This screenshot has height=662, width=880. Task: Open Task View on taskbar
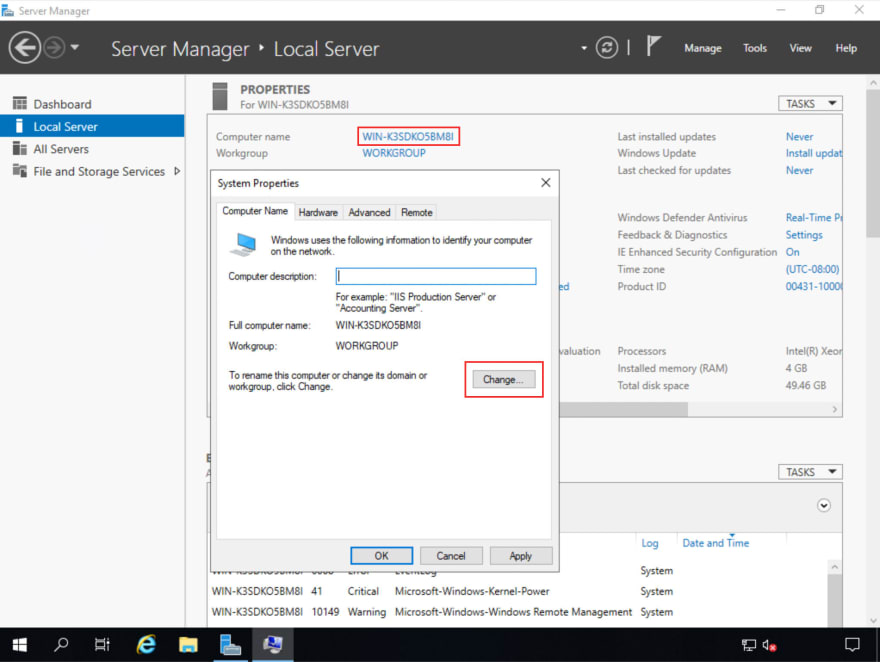(x=102, y=645)
